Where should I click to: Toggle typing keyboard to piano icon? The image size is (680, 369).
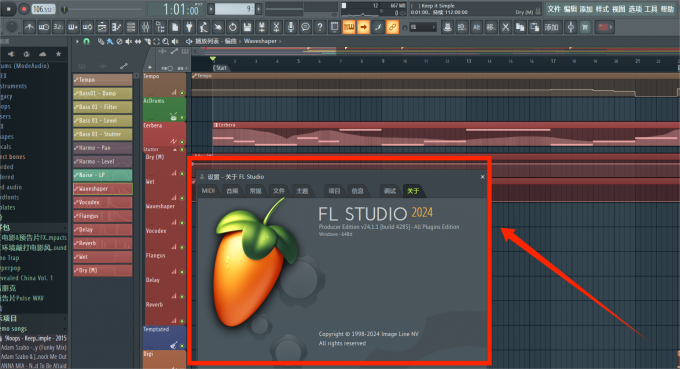(x=349, y=27)
